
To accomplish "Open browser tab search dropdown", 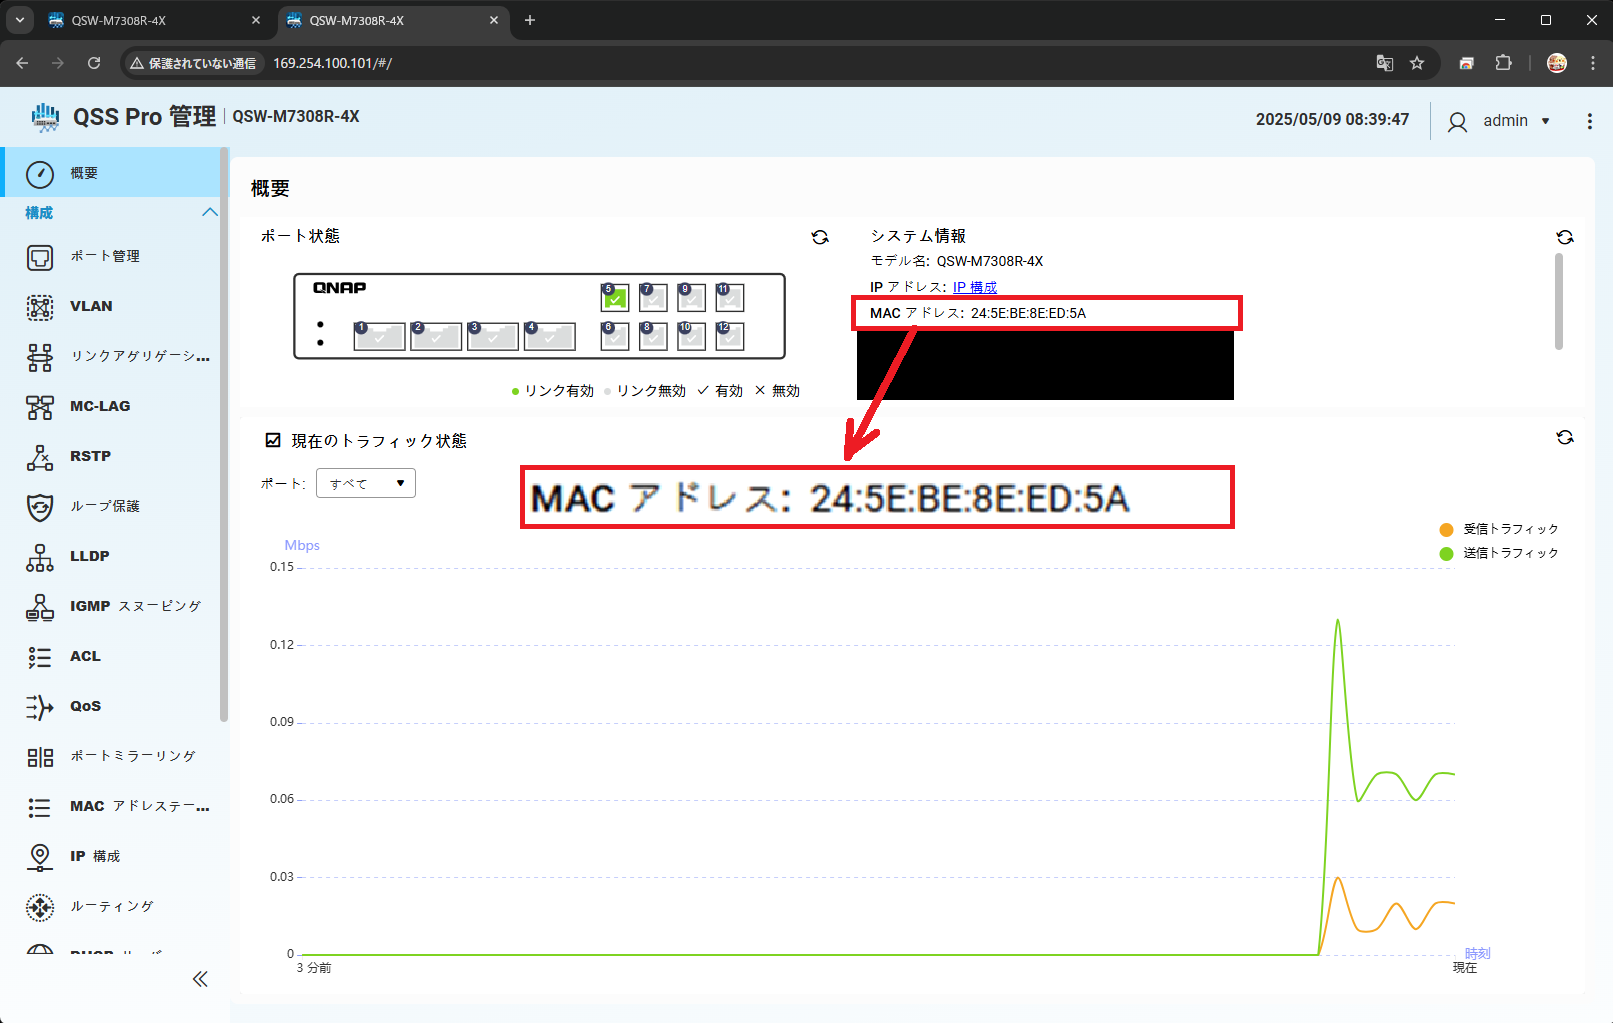I will (19, 20).
